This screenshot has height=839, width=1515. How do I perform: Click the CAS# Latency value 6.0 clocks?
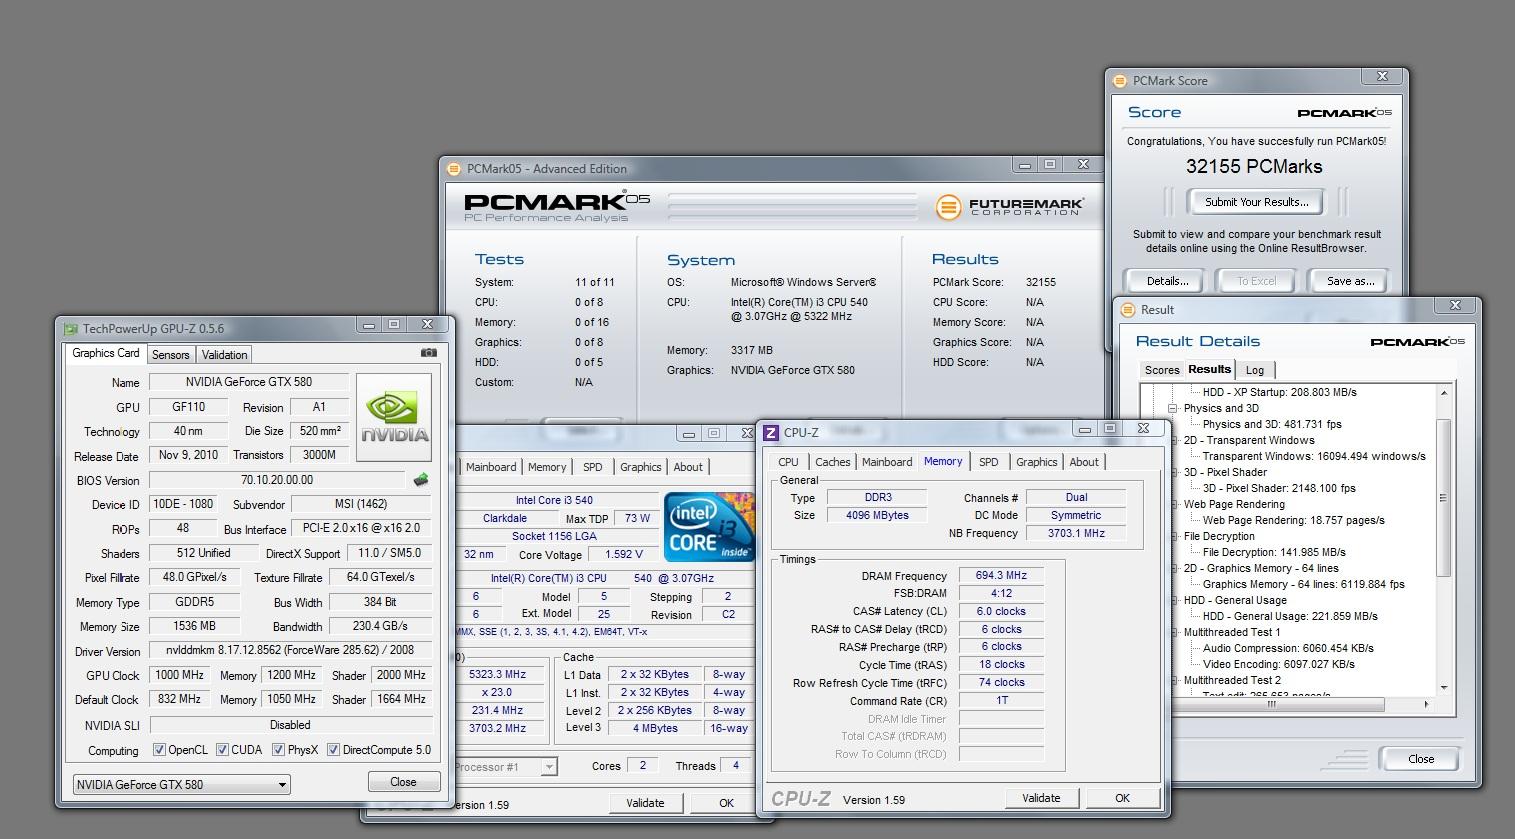[1001, 612]
